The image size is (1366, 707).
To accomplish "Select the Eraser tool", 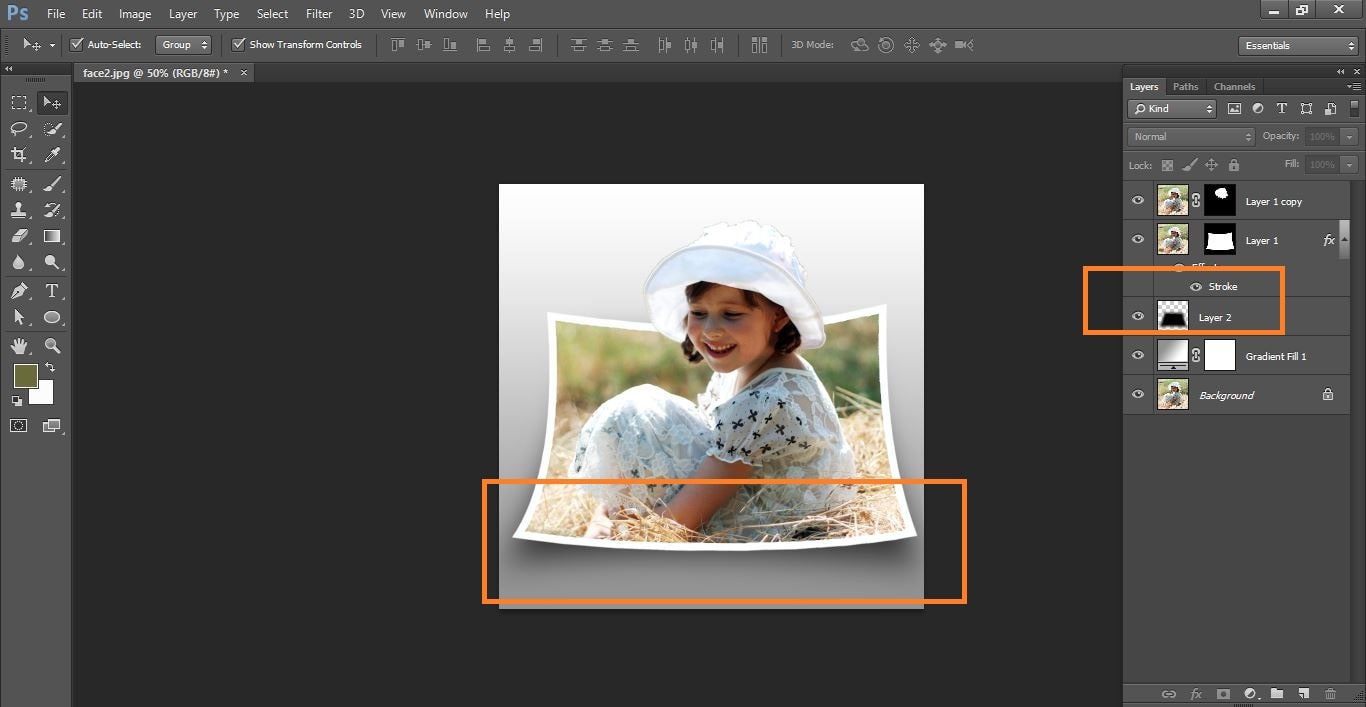I will tap(19, 237).
